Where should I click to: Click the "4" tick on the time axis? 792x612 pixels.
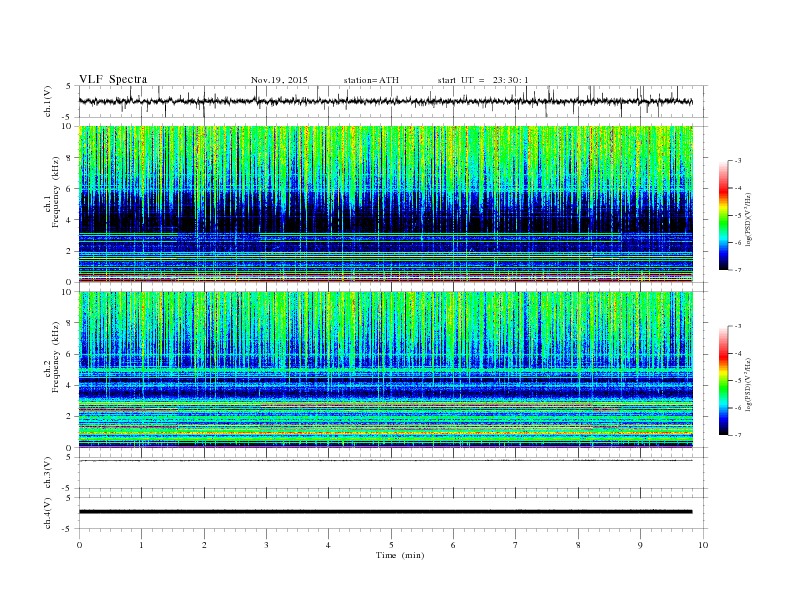tap(328, 545)
